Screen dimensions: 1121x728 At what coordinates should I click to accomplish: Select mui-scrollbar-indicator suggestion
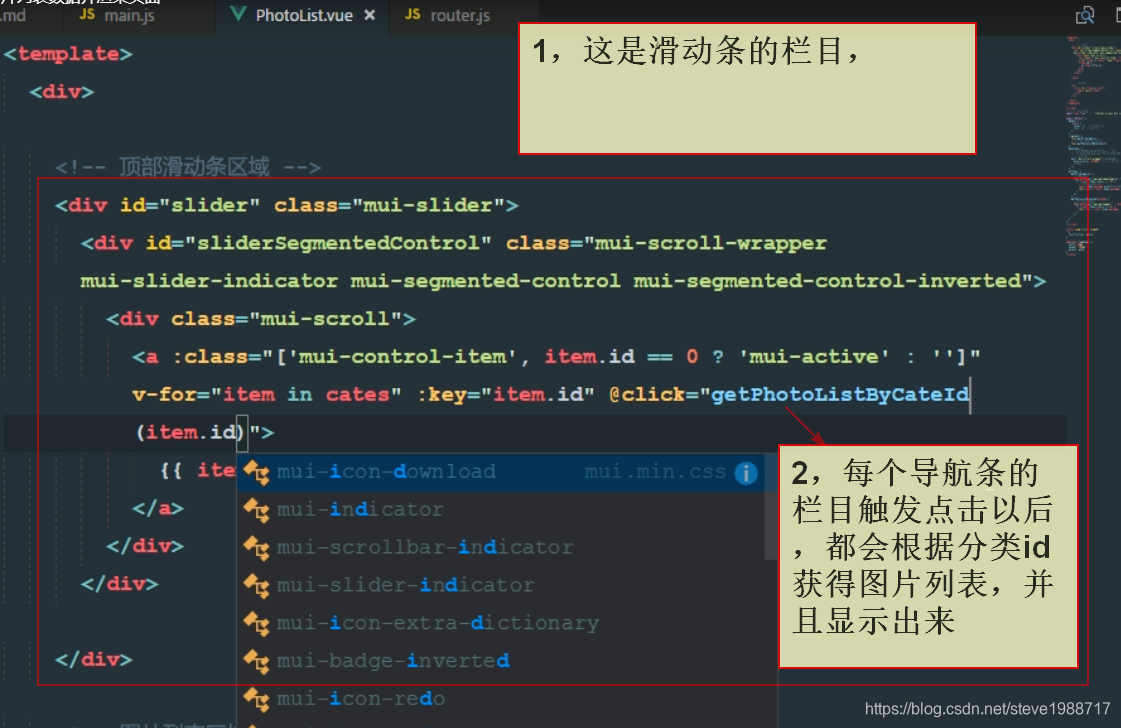click(x=500, y=548)
